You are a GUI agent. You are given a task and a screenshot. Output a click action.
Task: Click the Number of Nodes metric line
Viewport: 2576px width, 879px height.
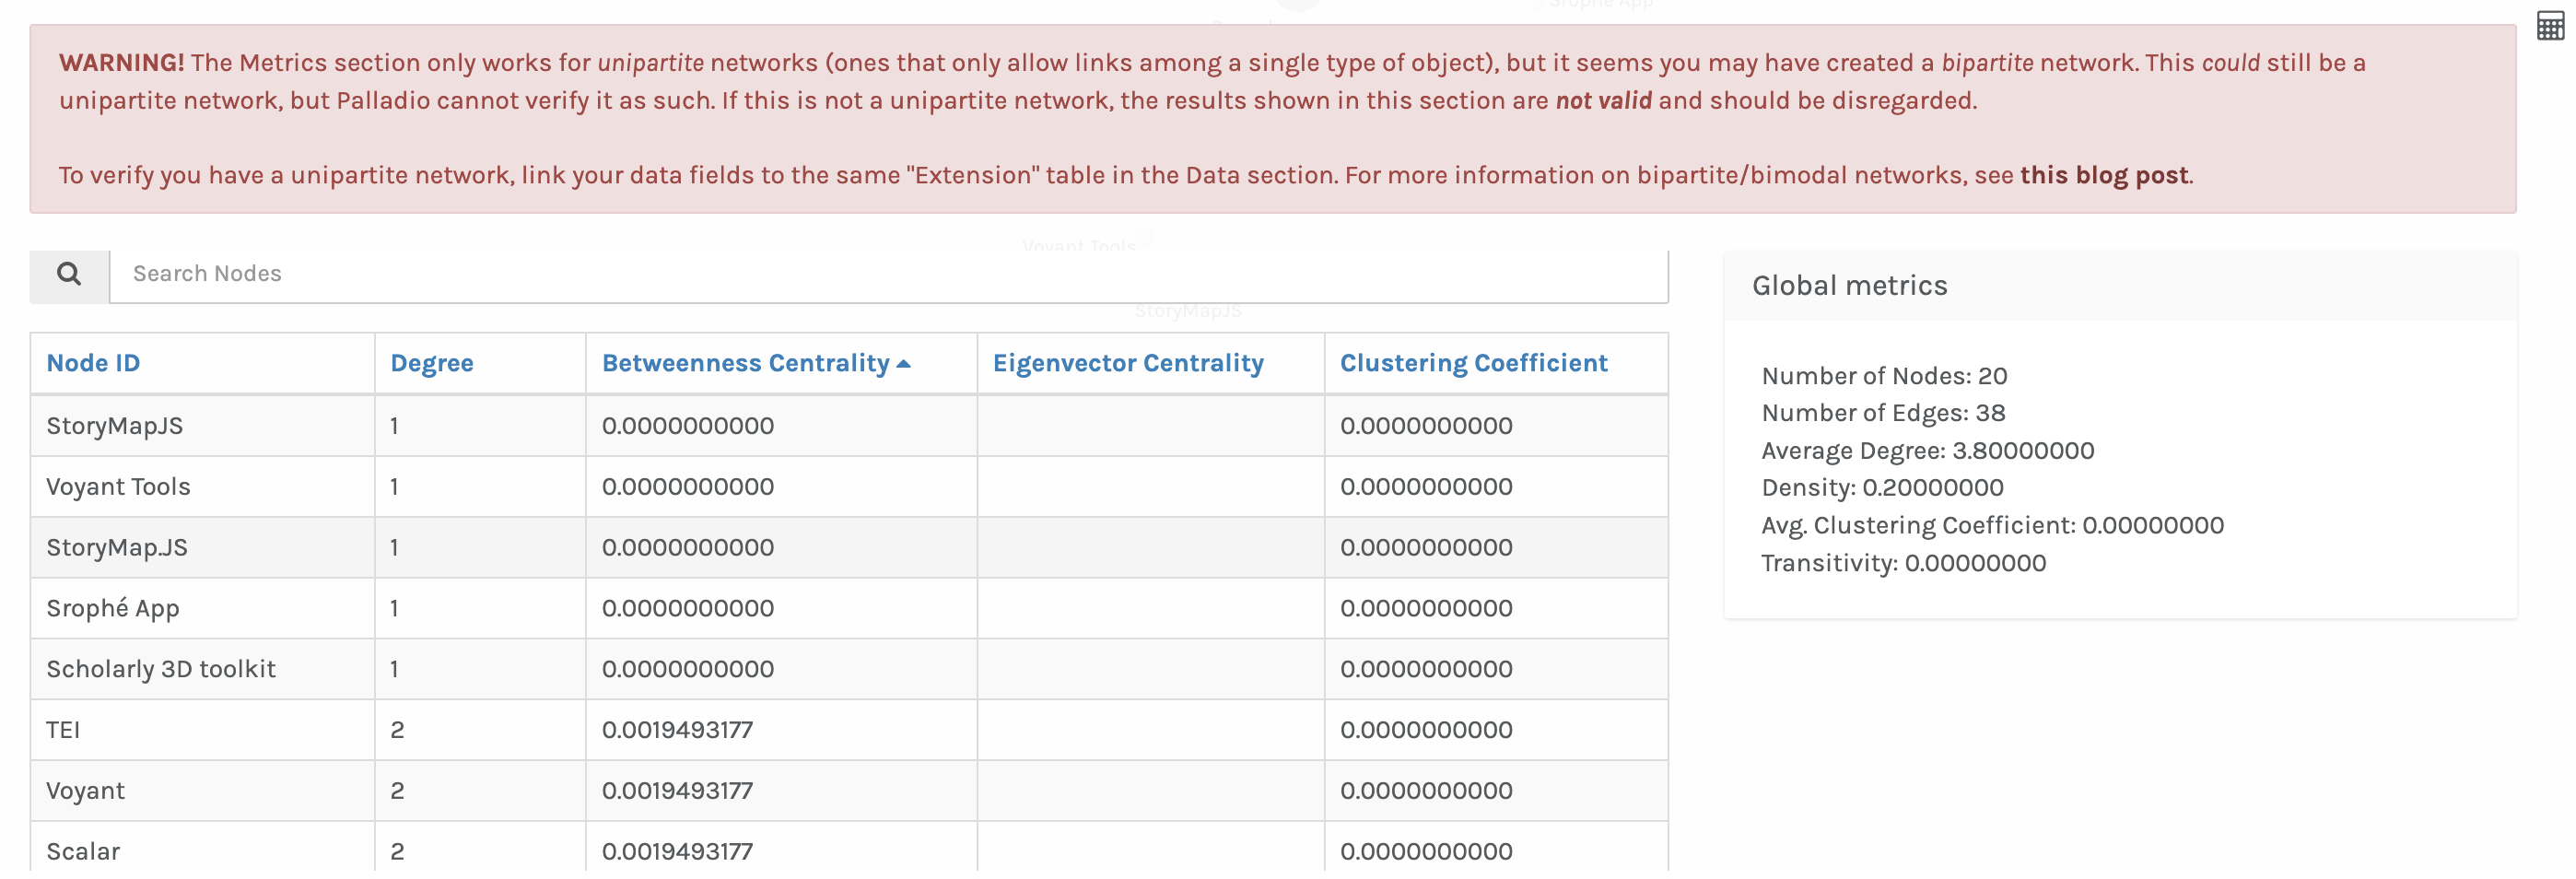point(1883,376)
